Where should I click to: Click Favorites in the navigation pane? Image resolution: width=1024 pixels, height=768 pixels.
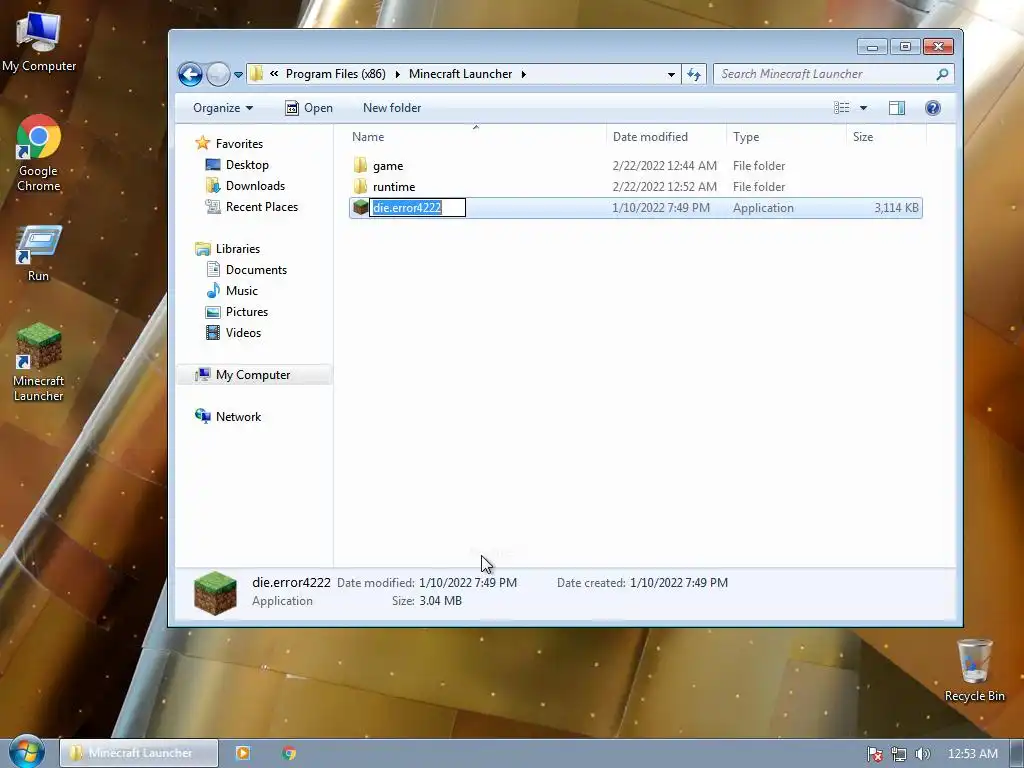(x=239, y=144)
